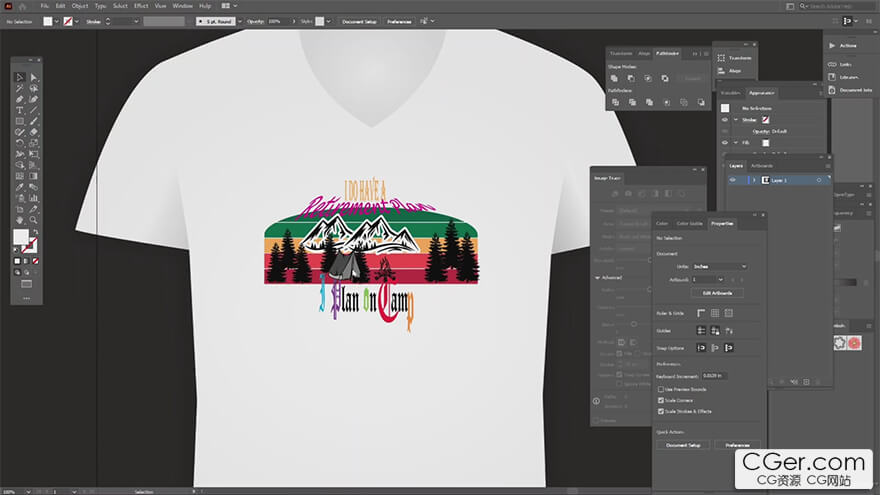Switch to the Color Guide tab

pyautogui.click(x=690, y=223)
